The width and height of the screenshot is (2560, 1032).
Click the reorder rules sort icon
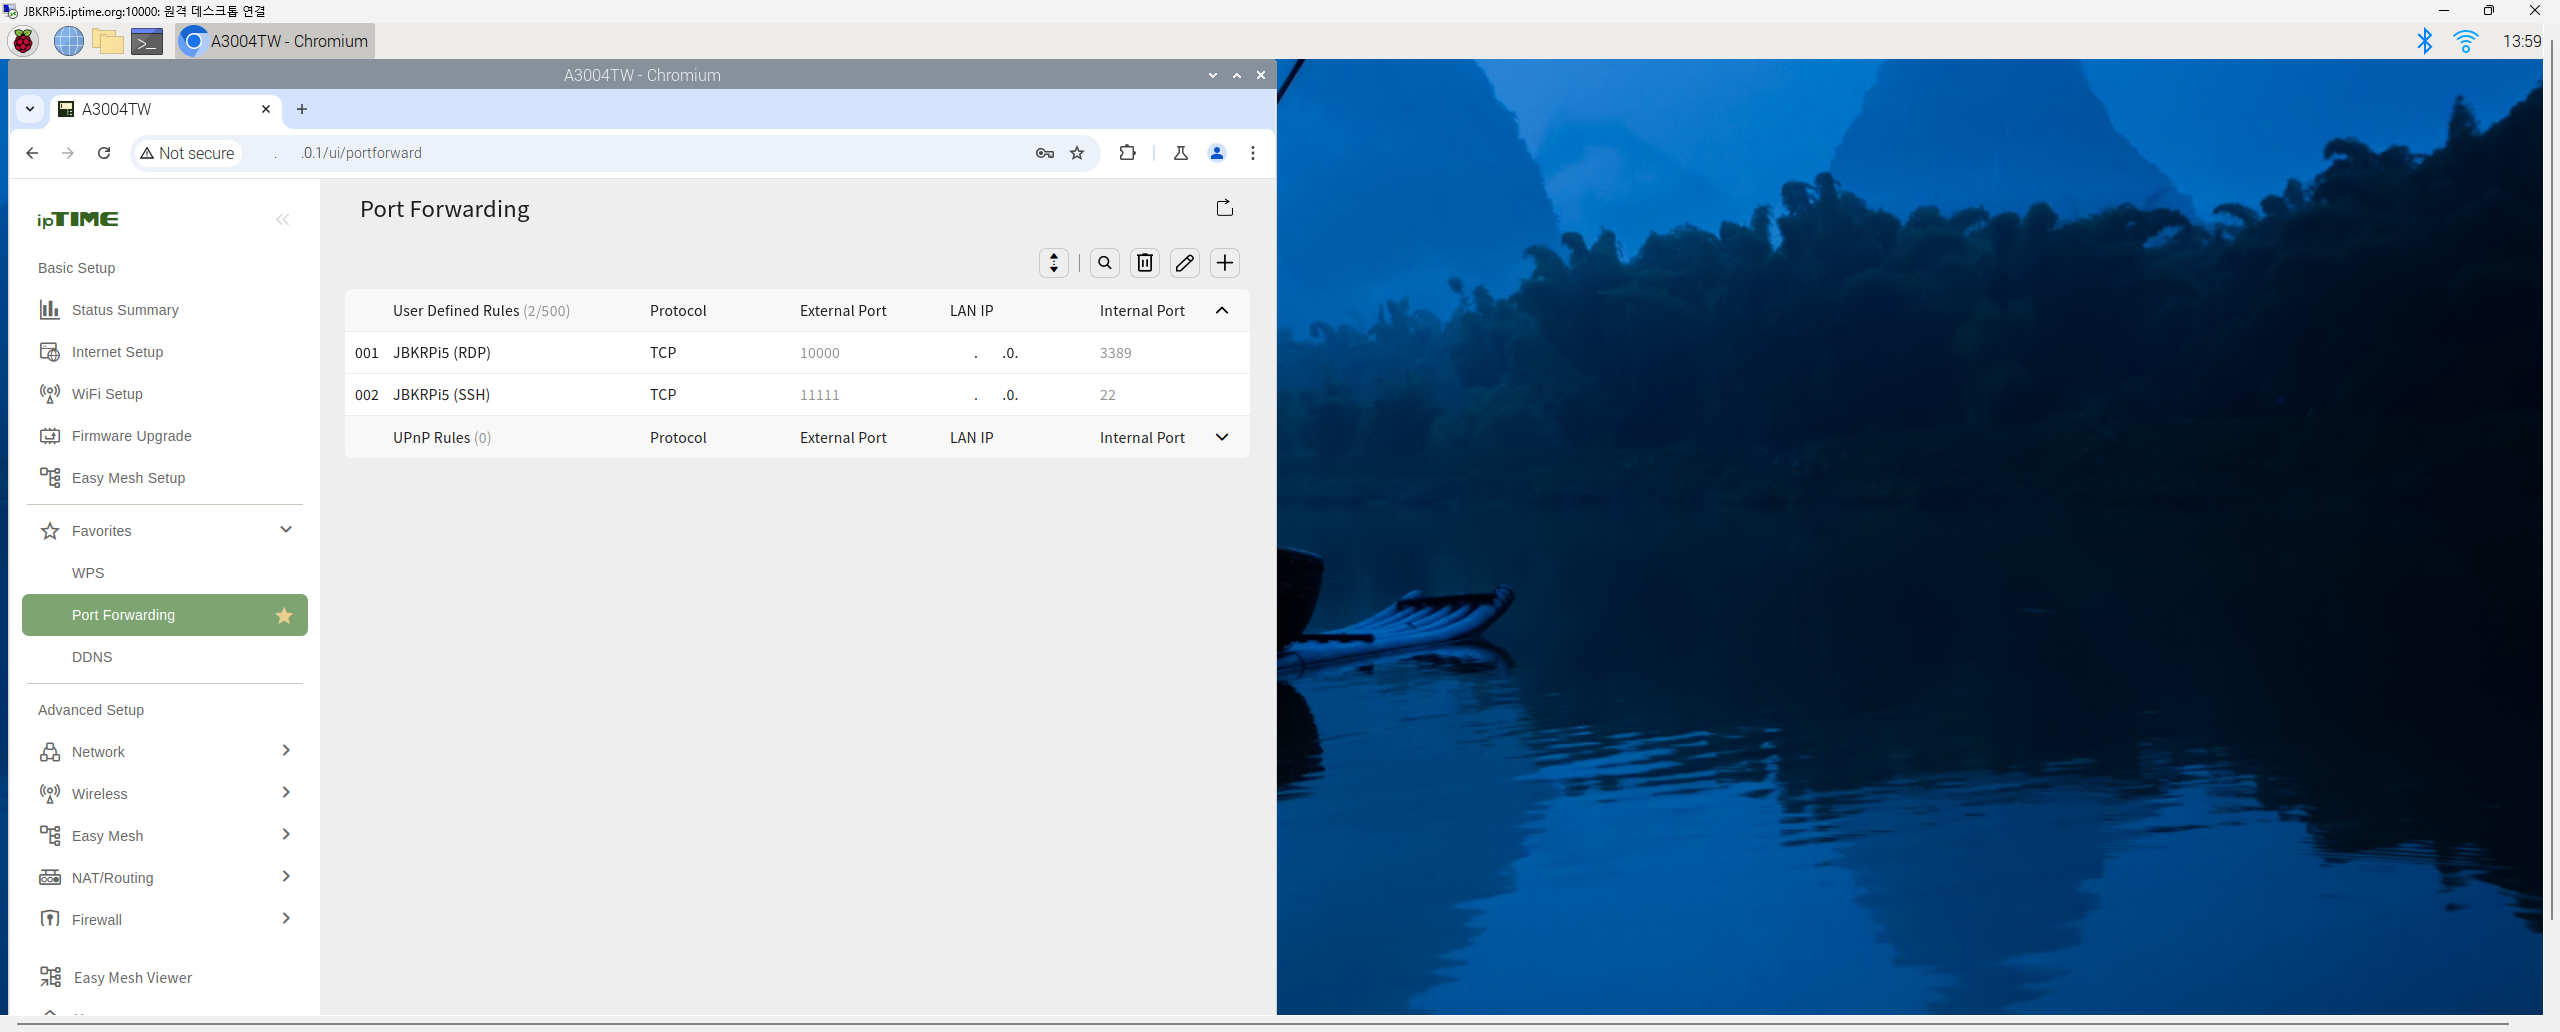click(1053, 263)
